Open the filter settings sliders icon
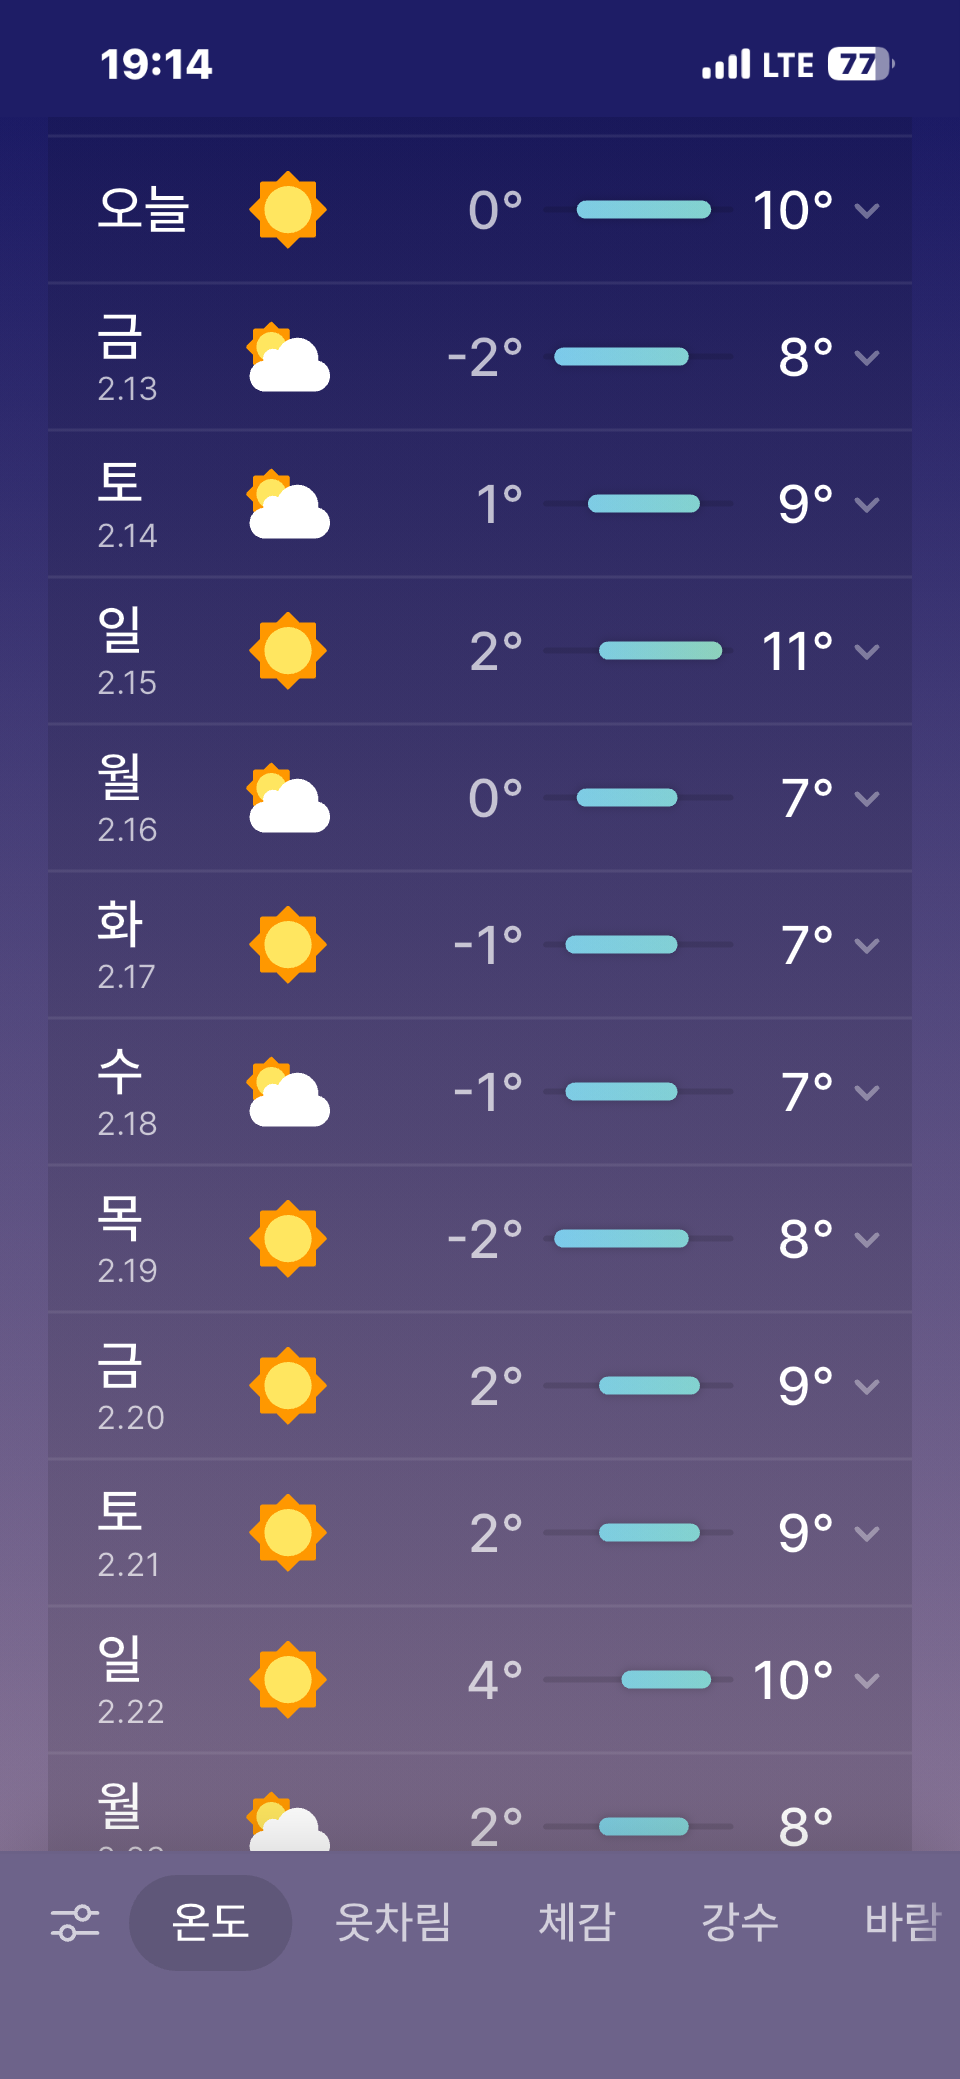 (x=75, y=1922)
